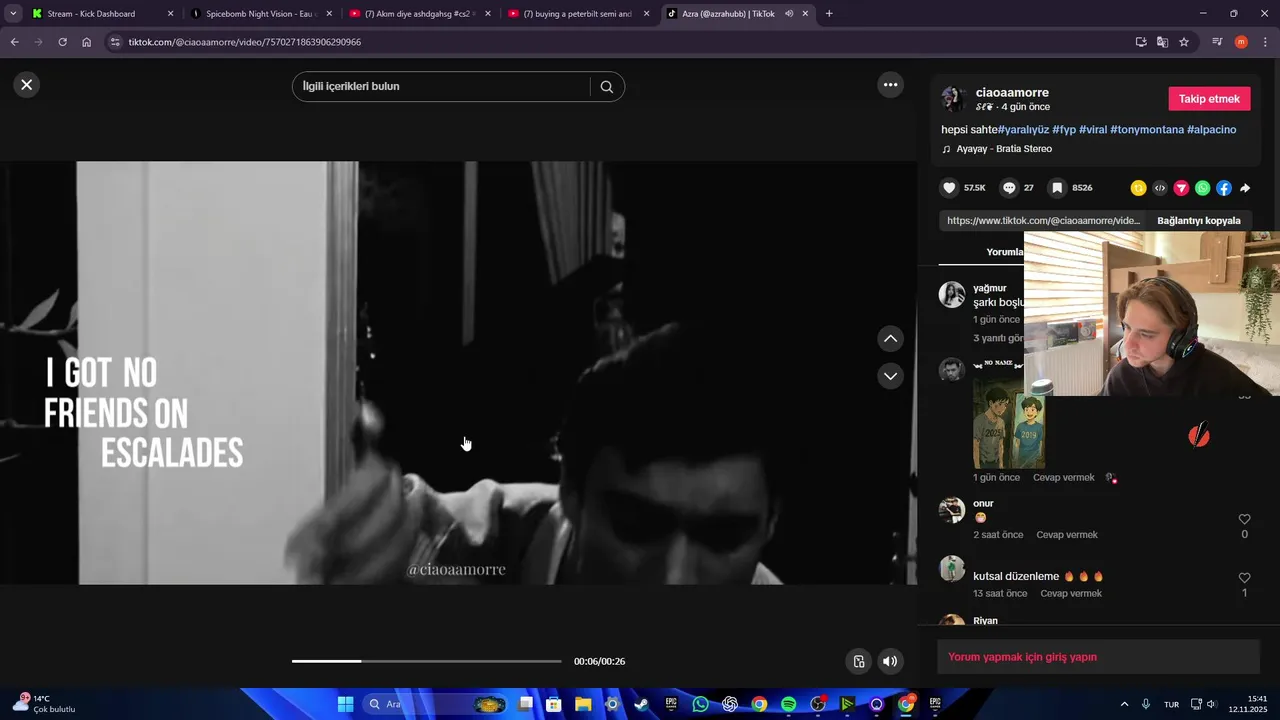Screen dimensions: 1280x720
Task: Open the #tonymontana hashtag
Action: click(x=1147, y=130)
